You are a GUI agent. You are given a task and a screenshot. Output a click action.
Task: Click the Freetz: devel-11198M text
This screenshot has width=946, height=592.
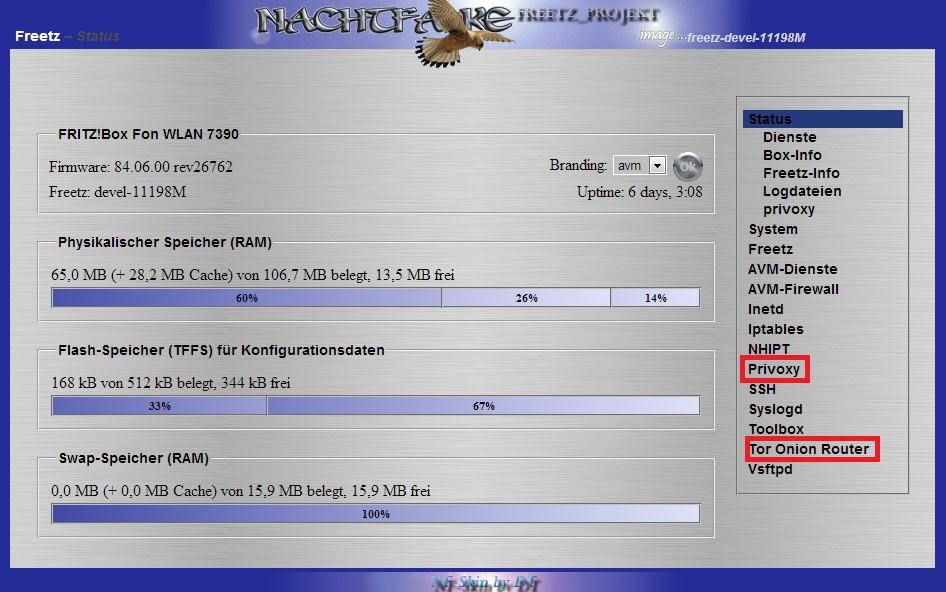tap(117, 192)
